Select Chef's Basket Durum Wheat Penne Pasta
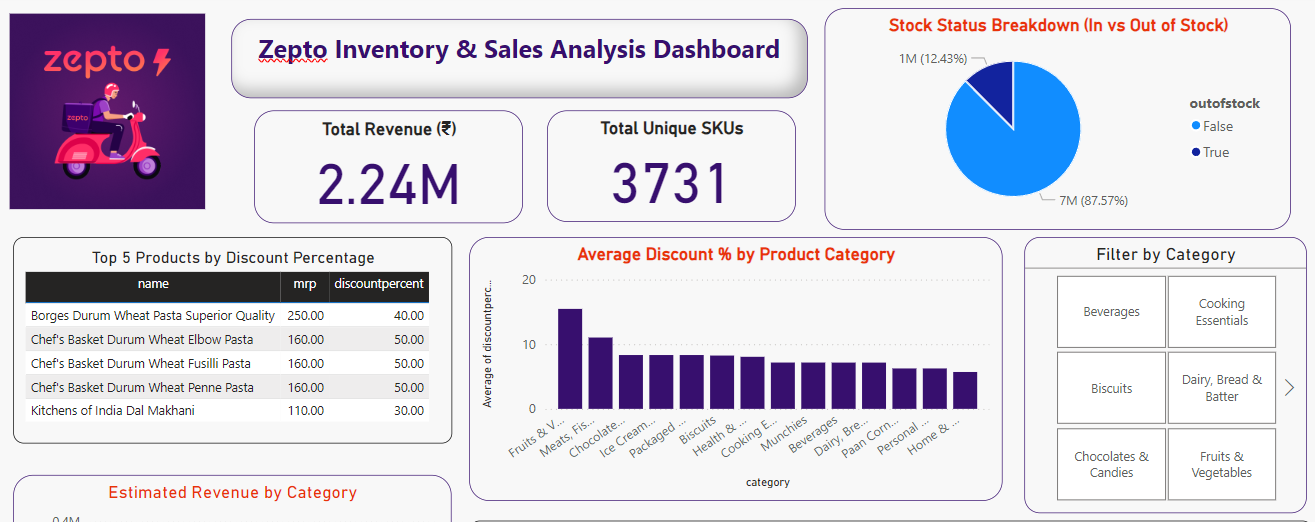The height and width of the screenshot is (522, 1315). (x=227, y=387)
